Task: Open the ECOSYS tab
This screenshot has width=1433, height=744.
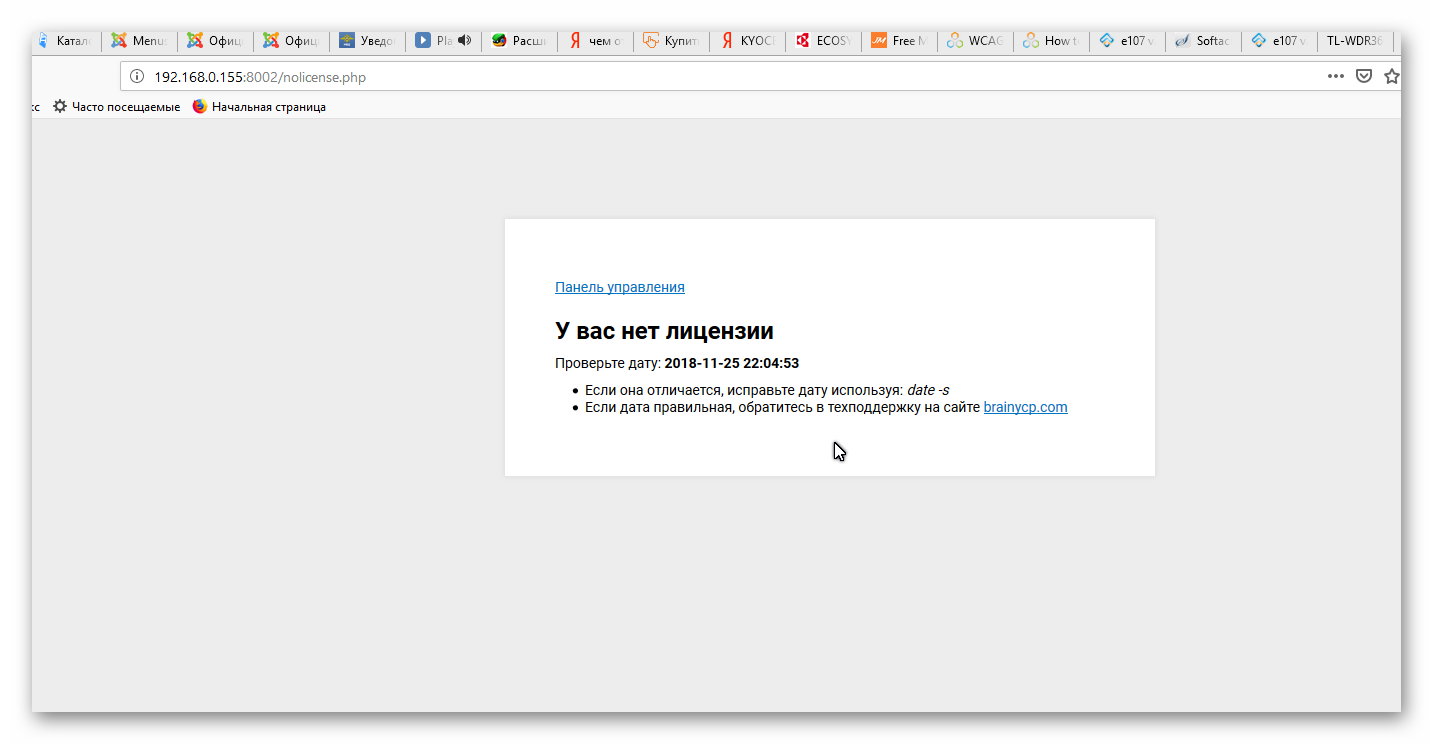Action: click(825, 41)
